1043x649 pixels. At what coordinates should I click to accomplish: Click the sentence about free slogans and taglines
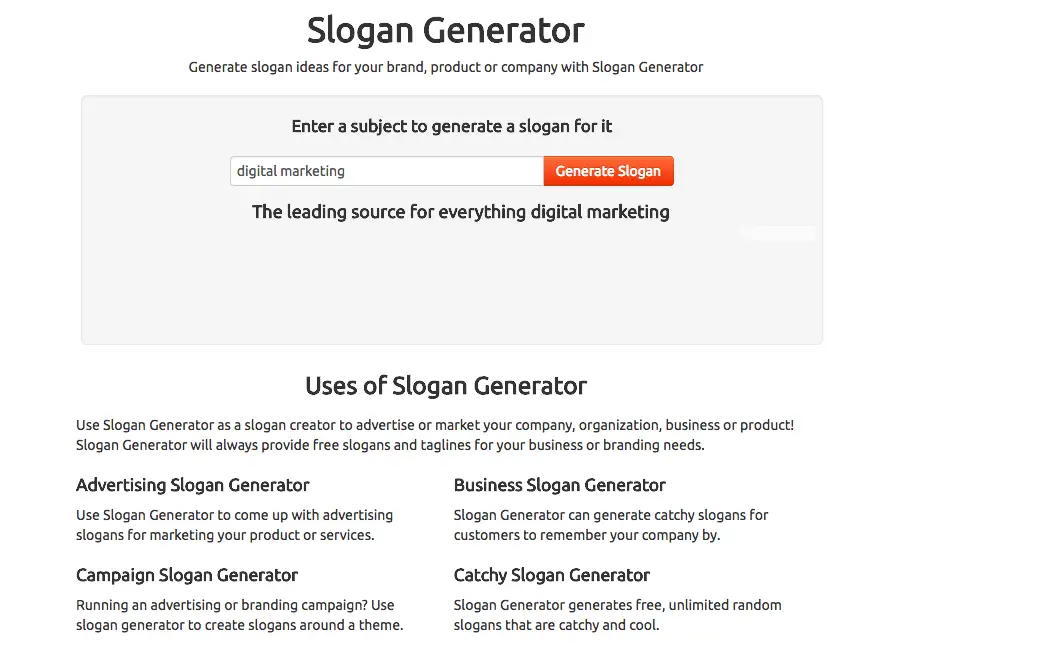390,445
